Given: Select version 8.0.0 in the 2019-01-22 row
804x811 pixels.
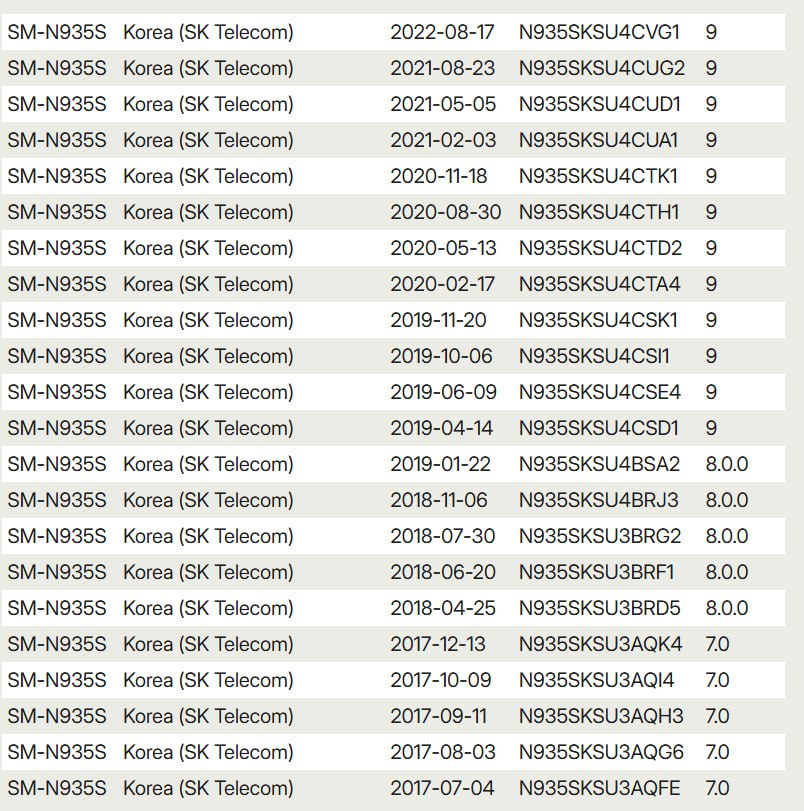Looking at the screenshot, I should tap(726, 464).
